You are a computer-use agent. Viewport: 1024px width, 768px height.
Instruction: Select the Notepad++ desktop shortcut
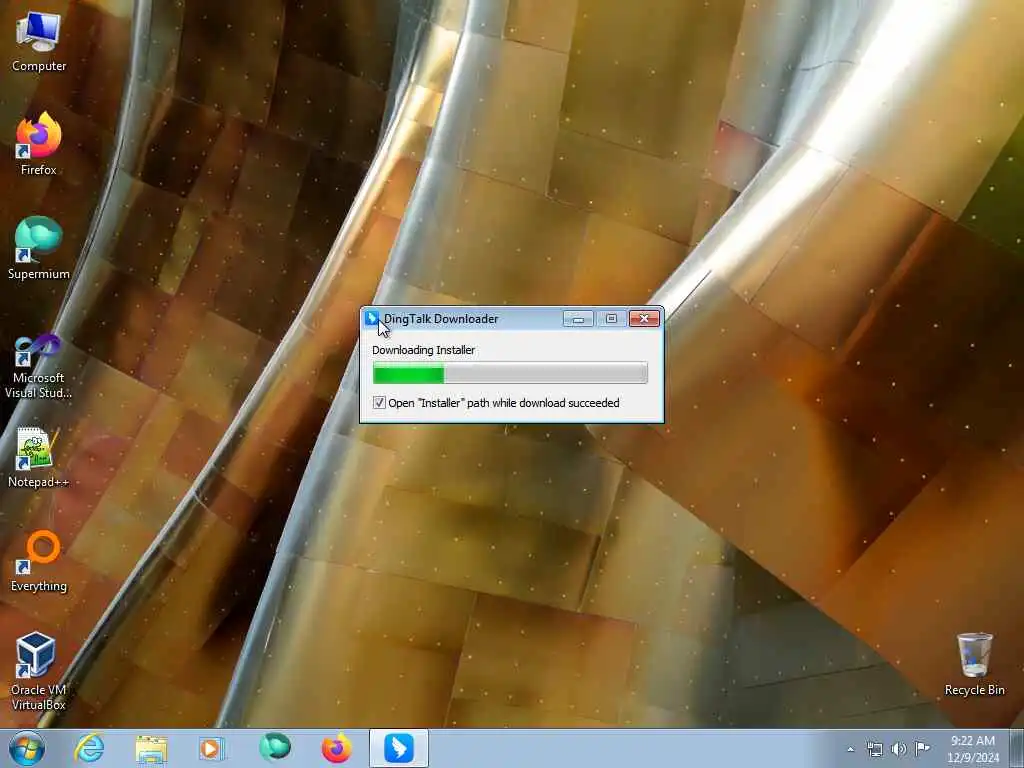39,457
